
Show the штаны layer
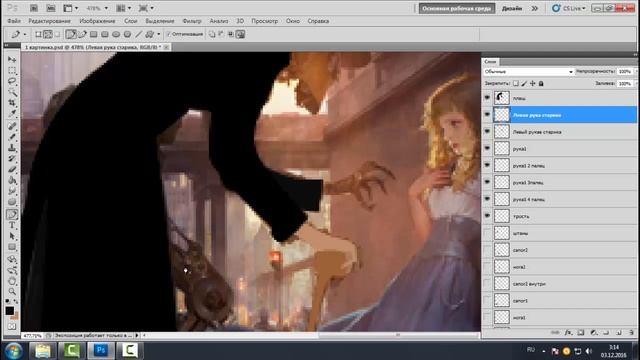click(487, 233)
